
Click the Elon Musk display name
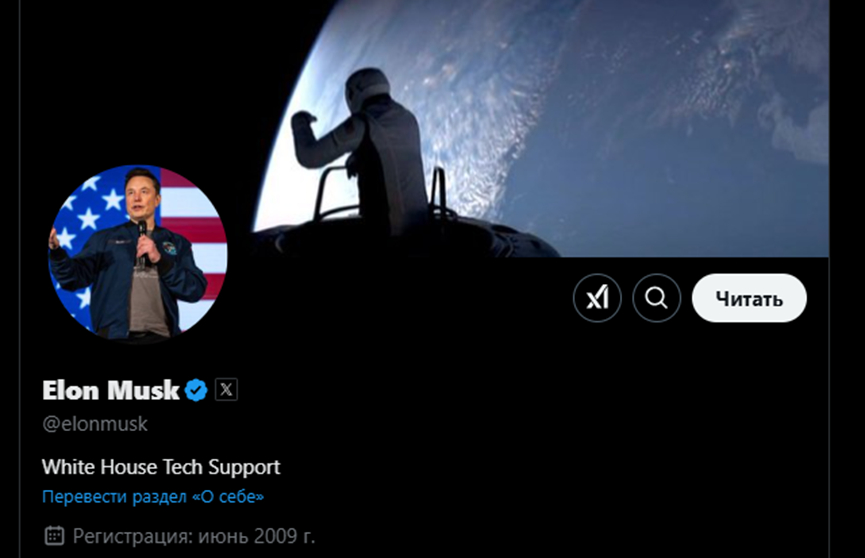111,390
